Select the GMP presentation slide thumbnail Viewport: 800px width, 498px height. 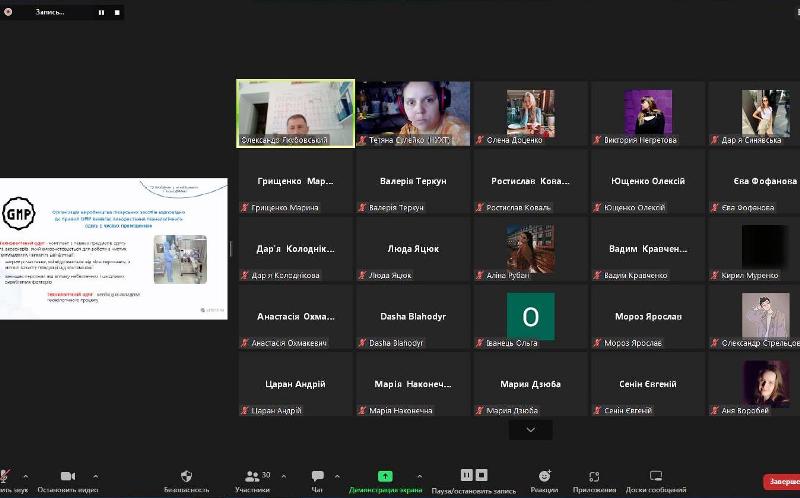[114, 248]
